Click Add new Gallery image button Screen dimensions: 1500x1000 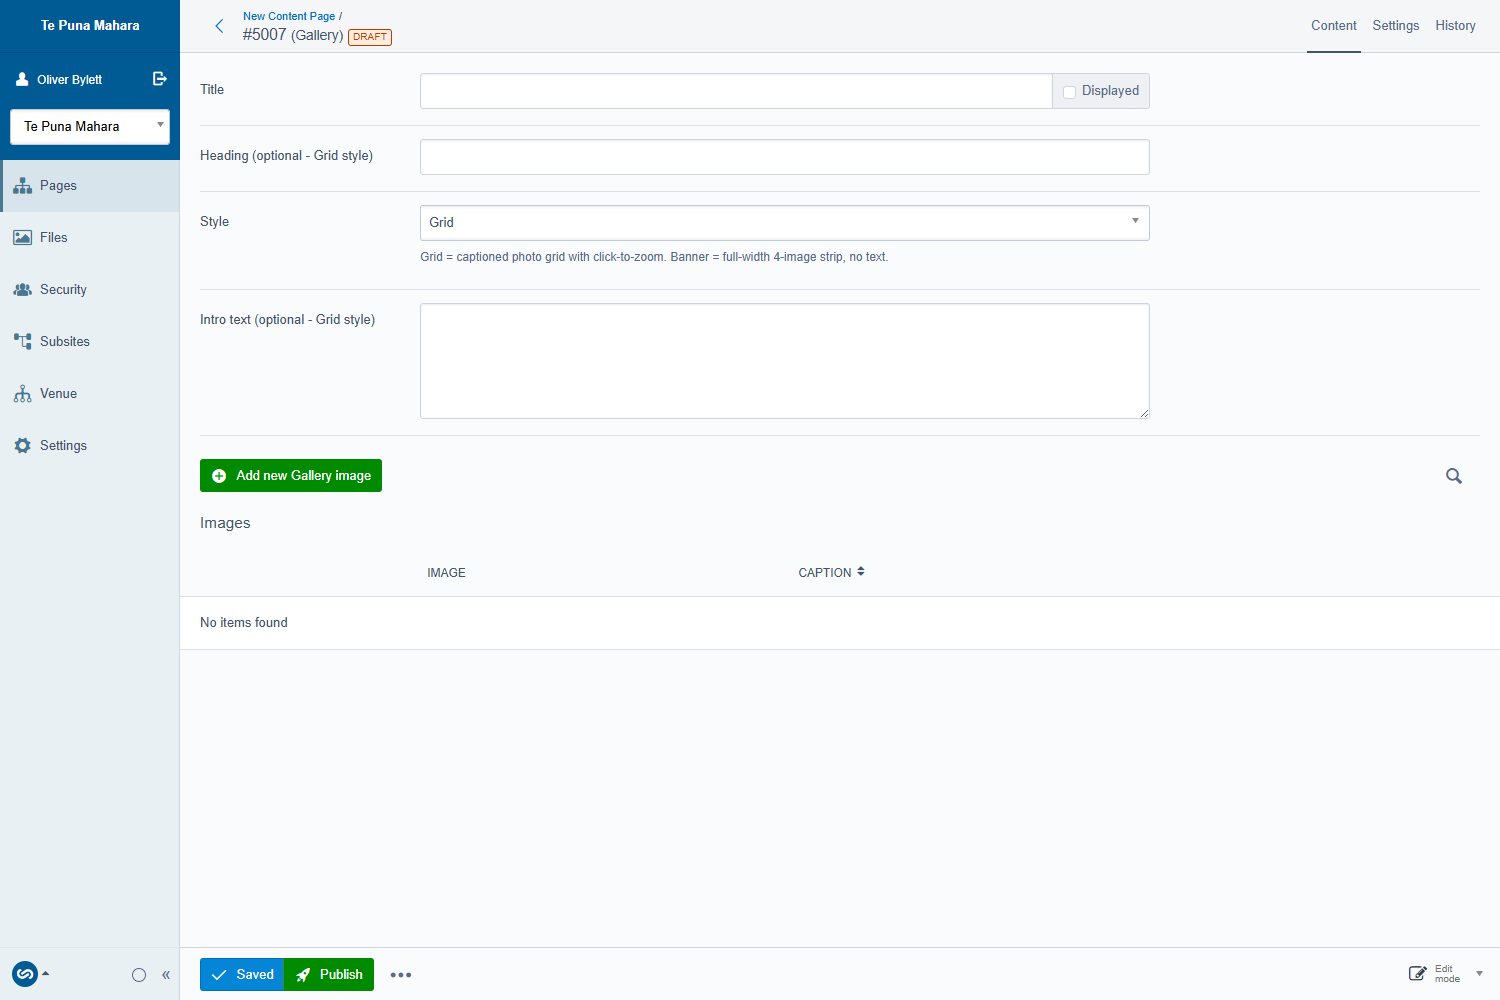pos(291,476)
